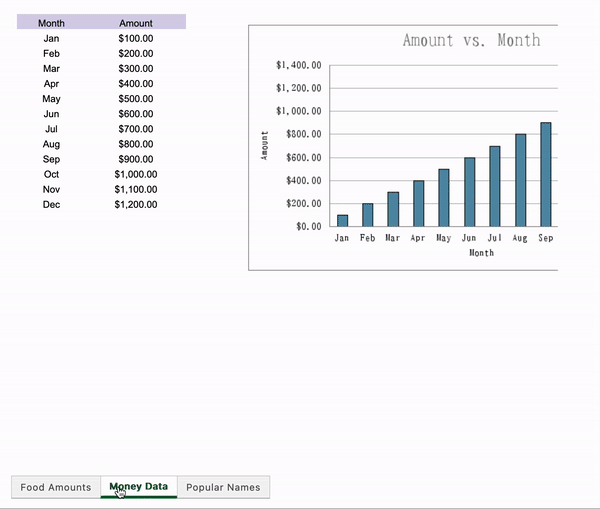Select the Aug month cell
Viewport: 600px width, 509px height.
(51, 144)
